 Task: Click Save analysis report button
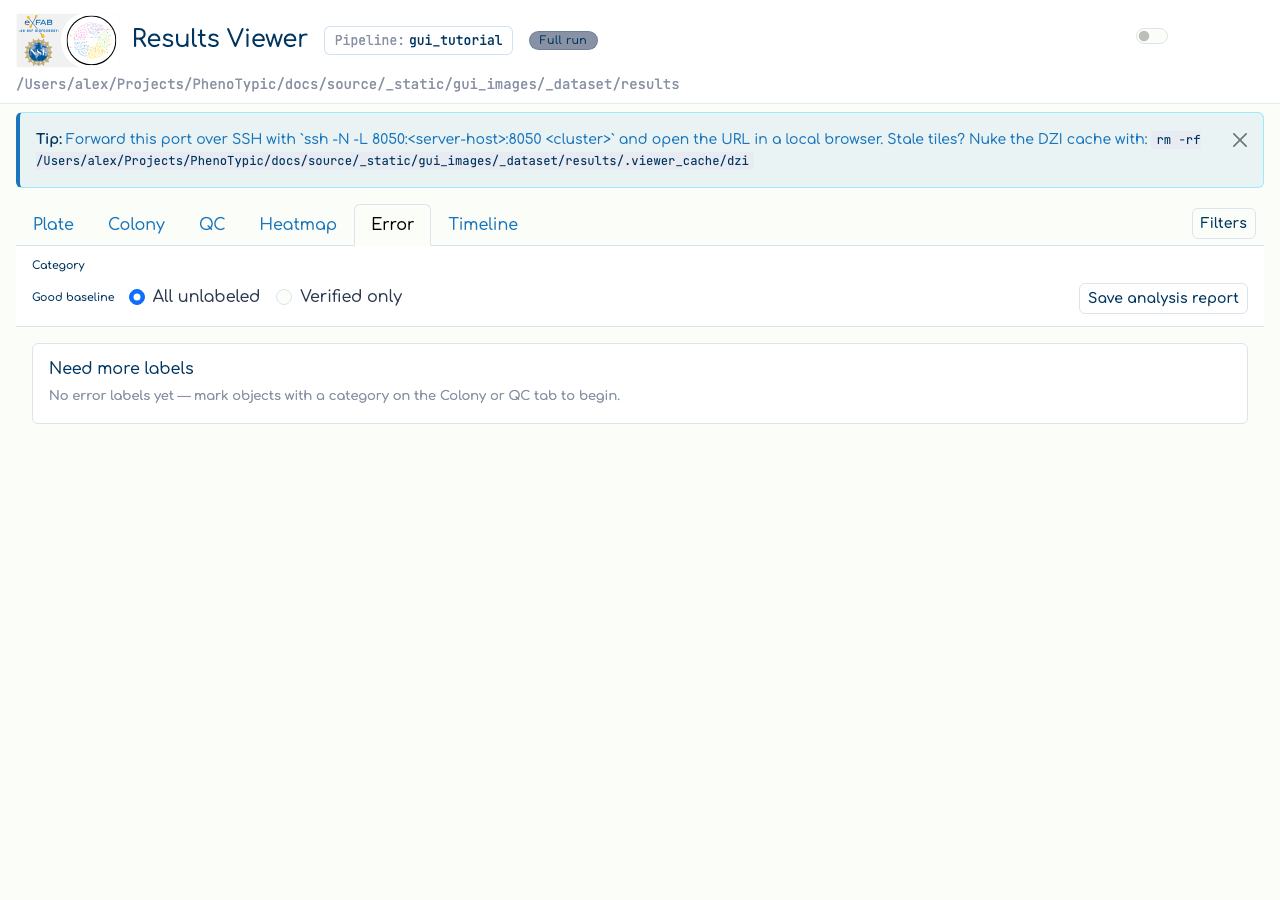[1163, 298]
